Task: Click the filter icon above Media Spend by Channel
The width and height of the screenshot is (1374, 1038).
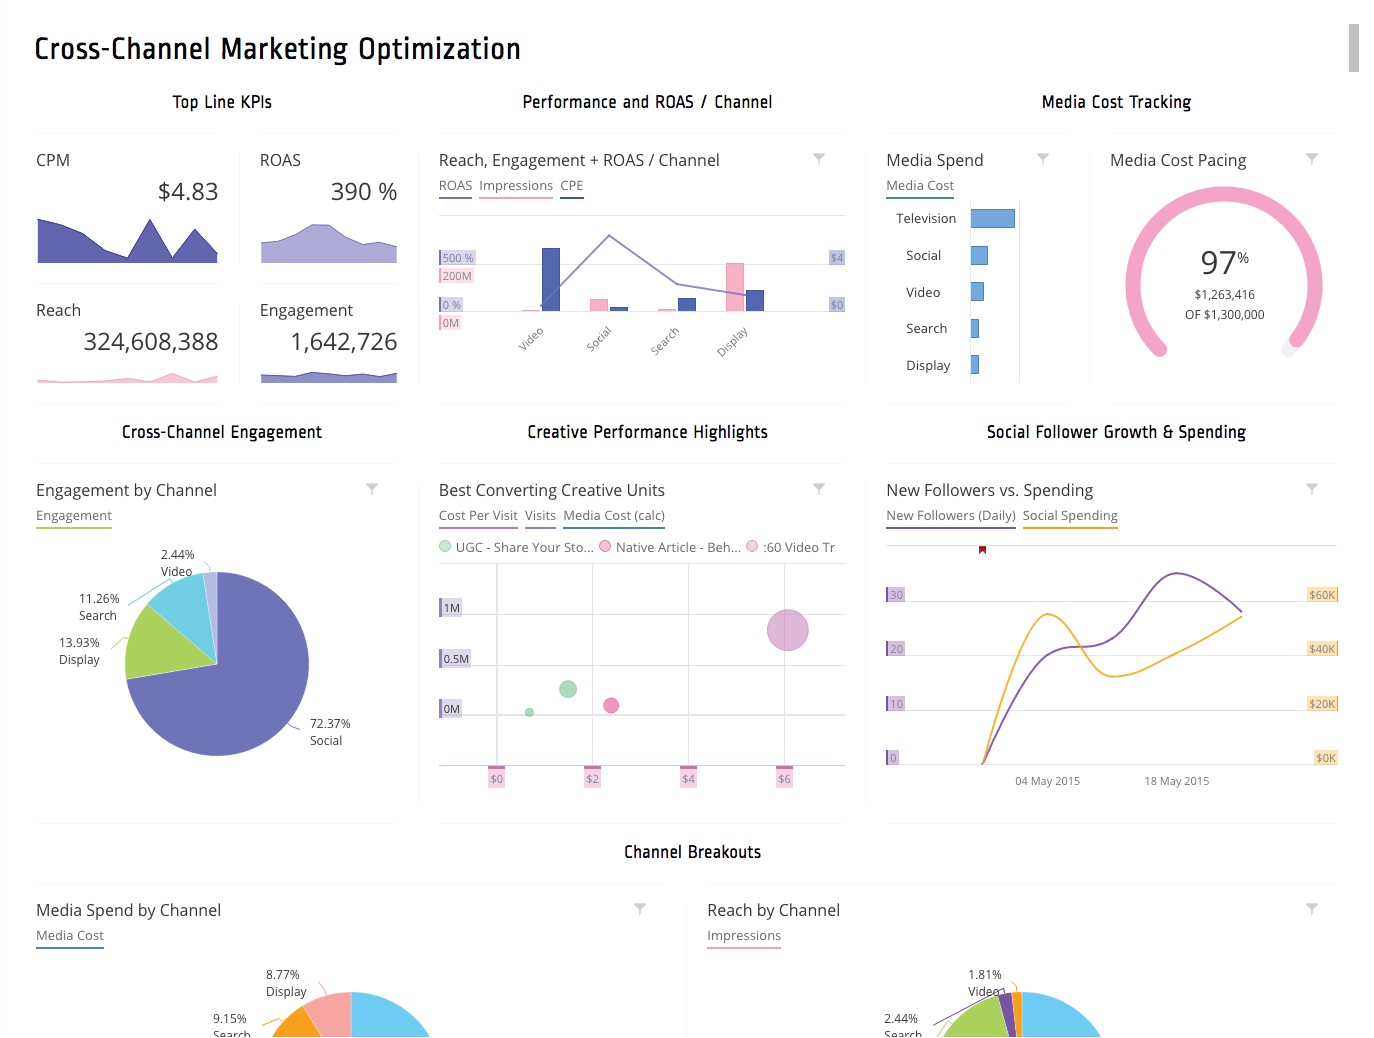Action: coord(640,908)
